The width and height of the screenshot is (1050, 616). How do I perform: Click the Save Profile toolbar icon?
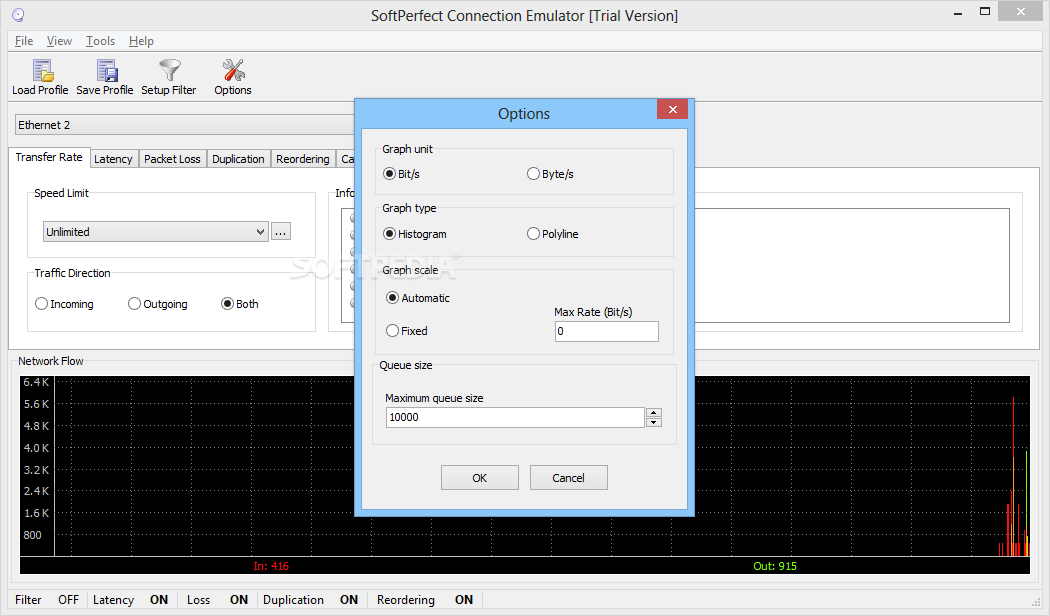click(x=105, y=77)
